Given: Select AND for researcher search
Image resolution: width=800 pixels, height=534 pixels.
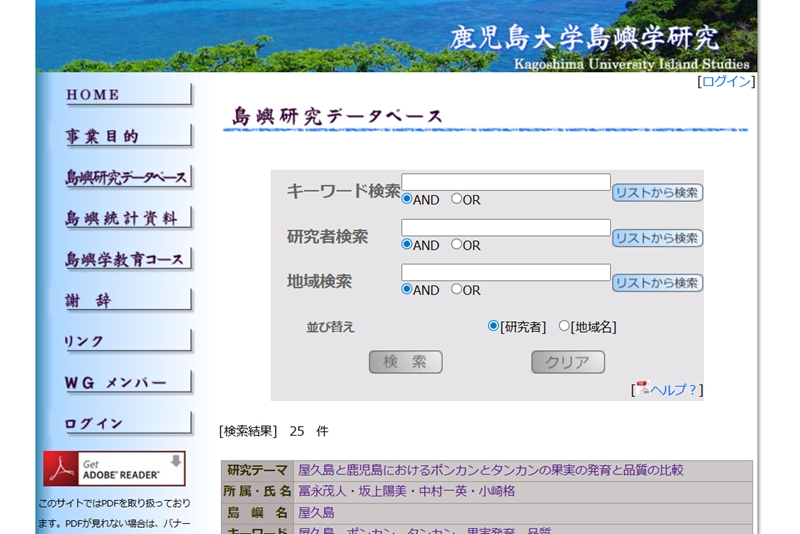Looking at the screenshot, I should (x=407, y=244).
